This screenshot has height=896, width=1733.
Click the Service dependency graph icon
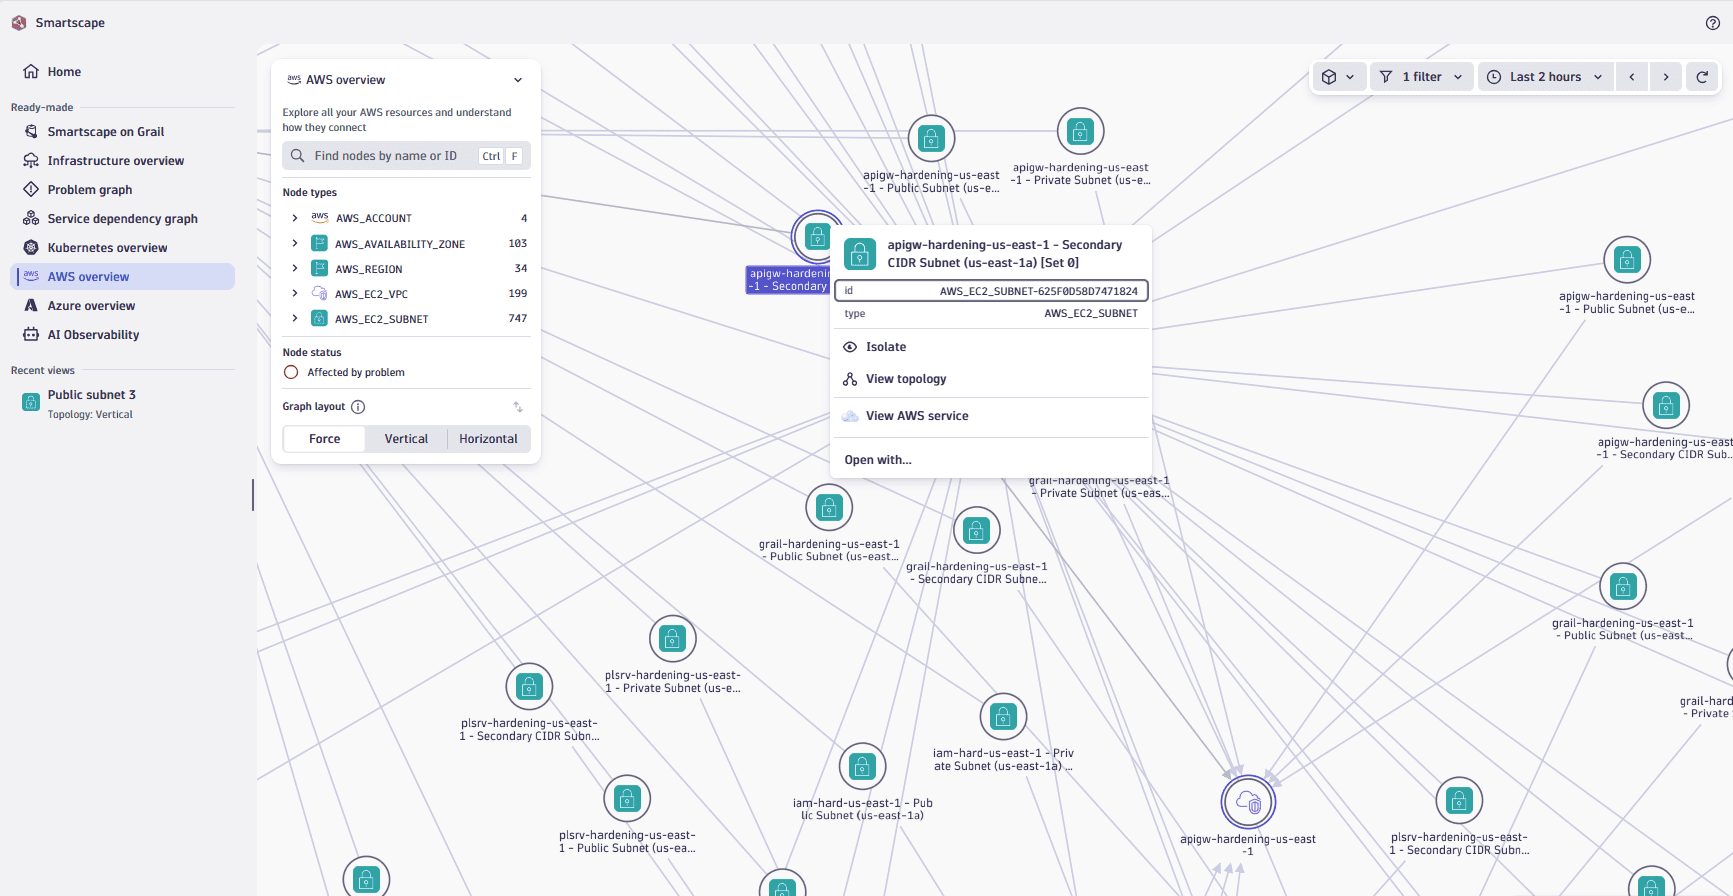click(31, 219)
